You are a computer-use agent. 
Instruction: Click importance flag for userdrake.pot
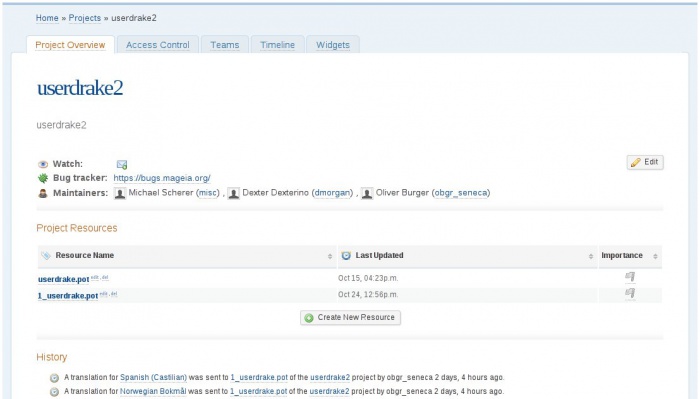tap(630, 277)
